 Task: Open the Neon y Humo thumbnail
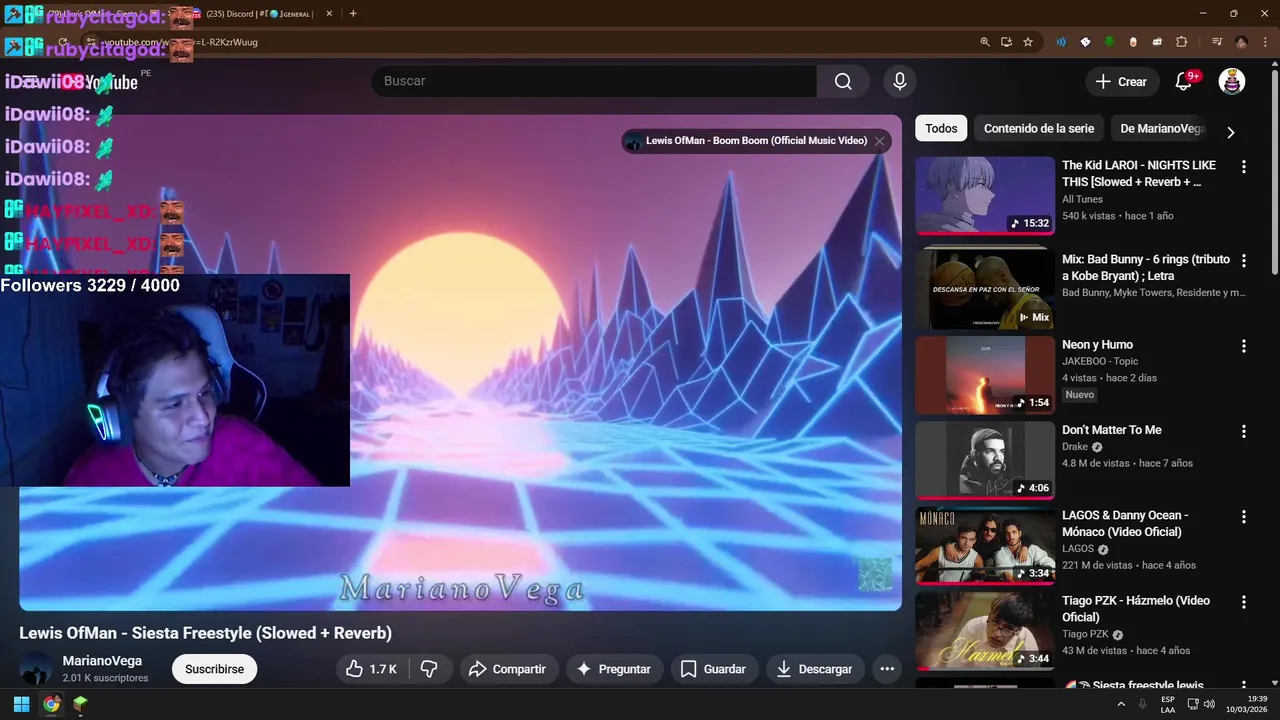coord(985,375)
